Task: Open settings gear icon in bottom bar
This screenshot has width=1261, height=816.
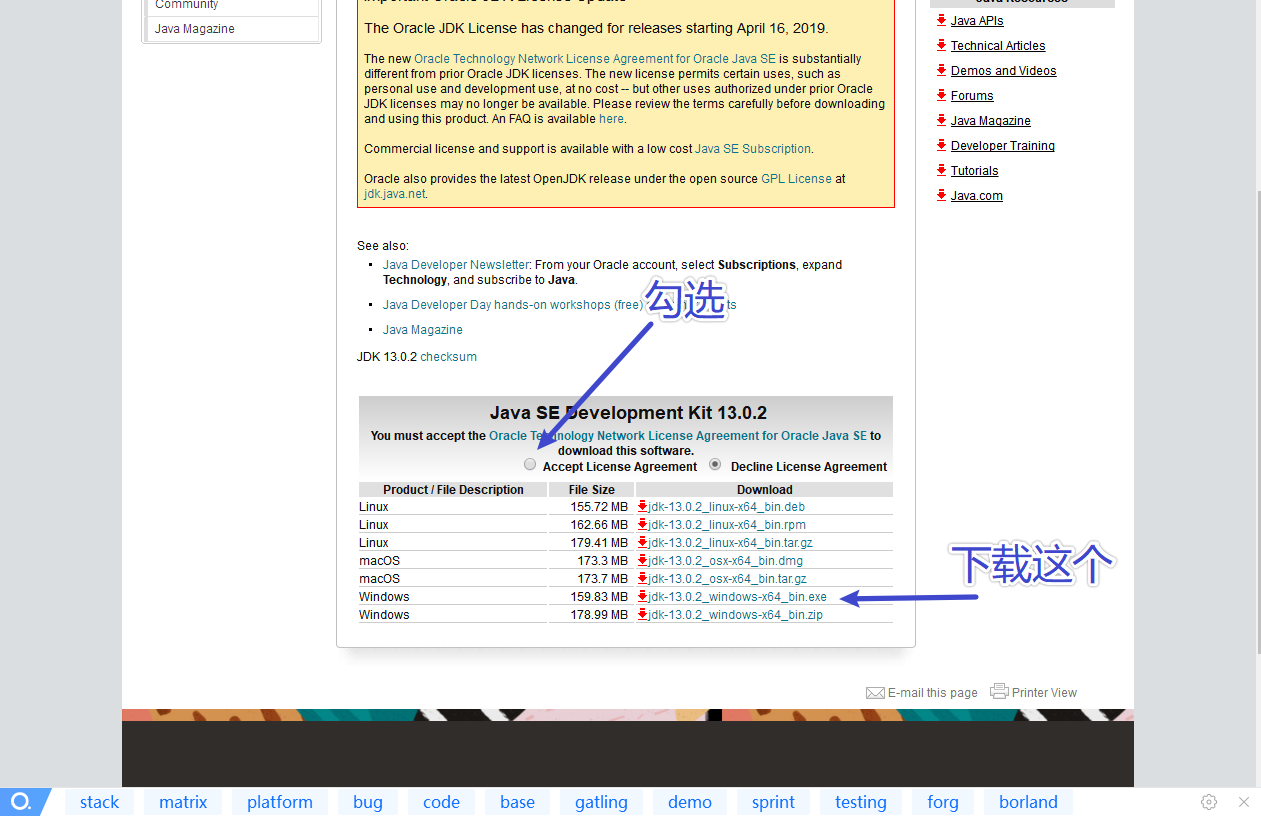Action: click(x=1209, y=802)
